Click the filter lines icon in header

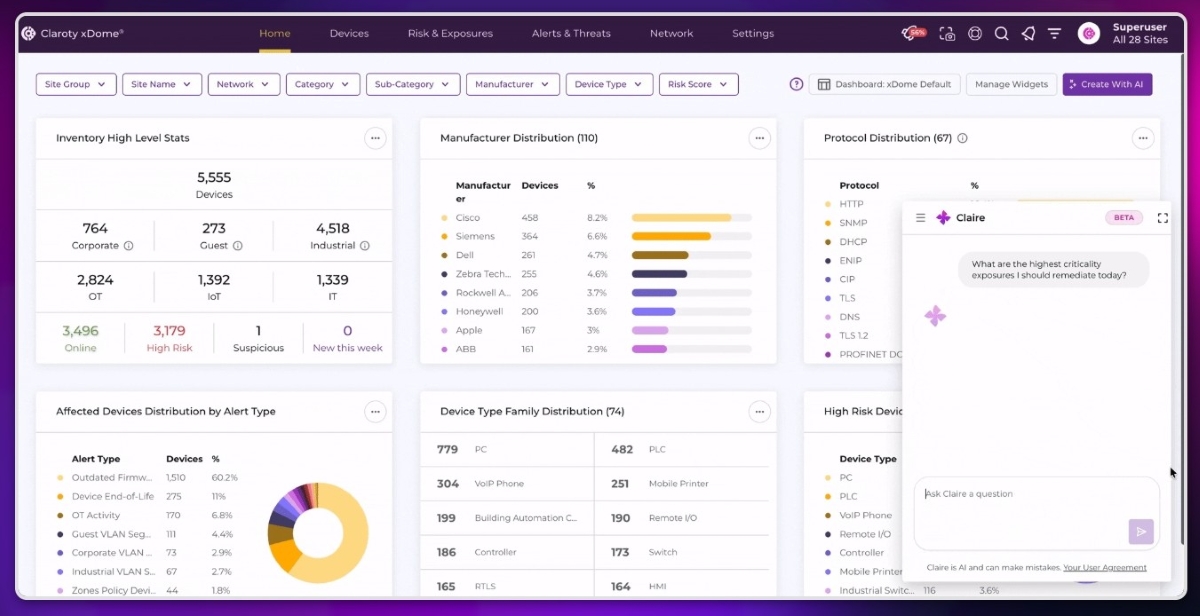(x=1054, y=33)
